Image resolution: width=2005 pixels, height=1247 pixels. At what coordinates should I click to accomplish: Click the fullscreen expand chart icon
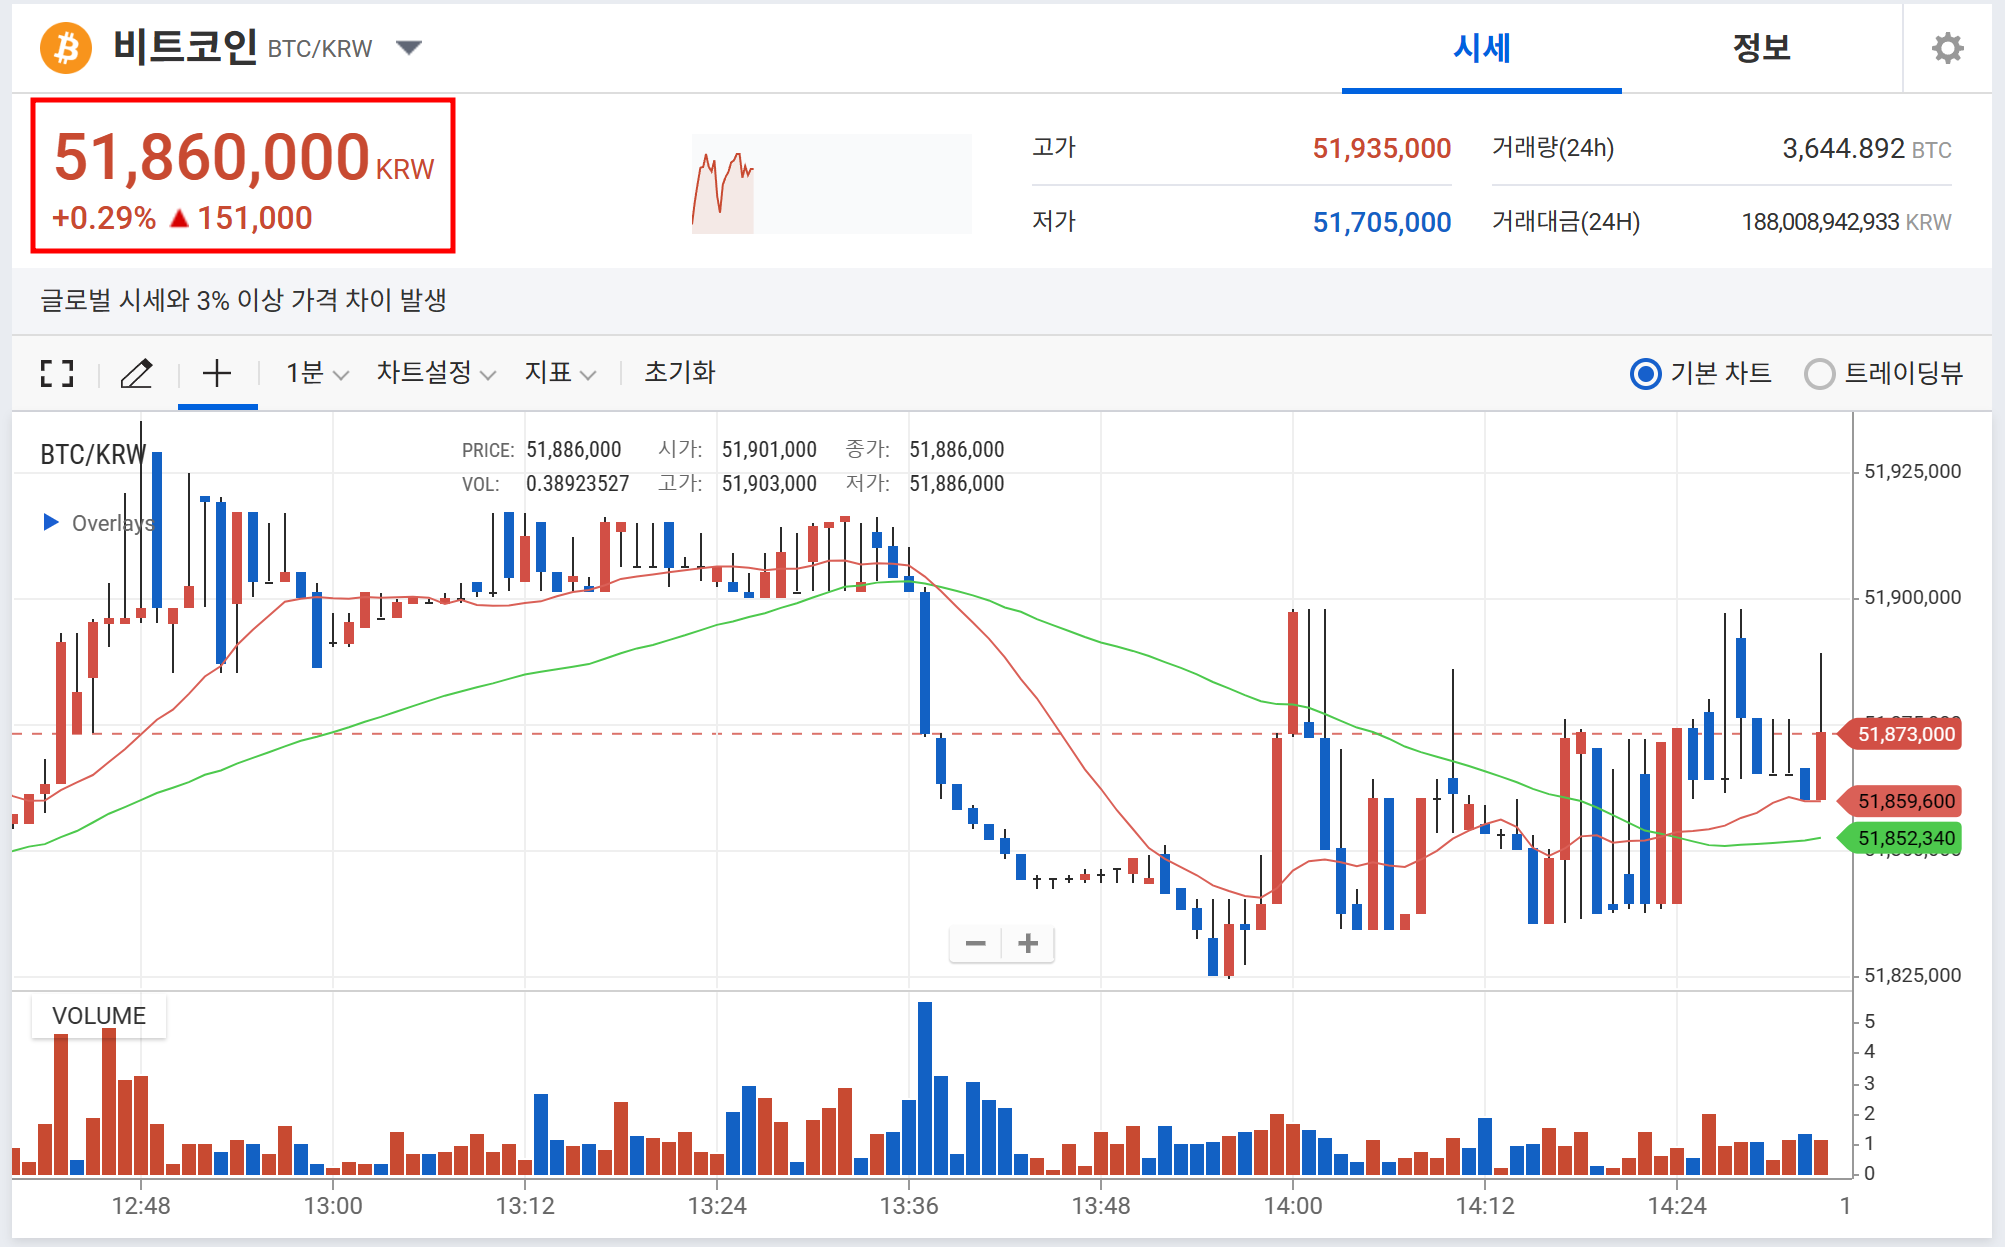pos(57,373)
